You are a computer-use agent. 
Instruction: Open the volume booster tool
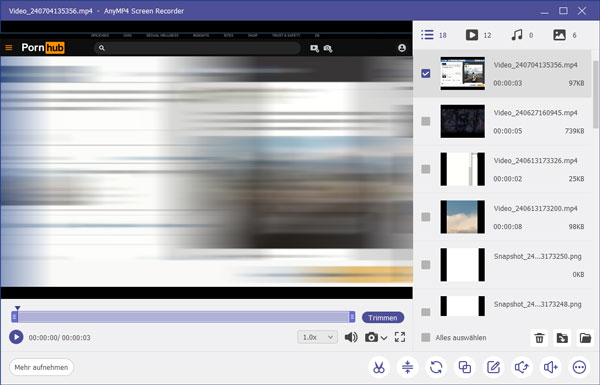tap(551, 367)
